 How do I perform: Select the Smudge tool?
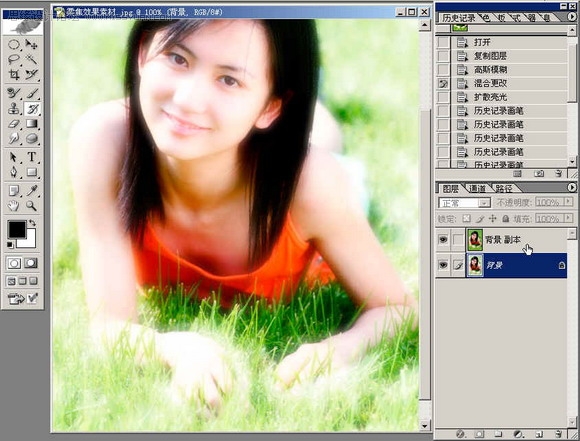point(14,138)
